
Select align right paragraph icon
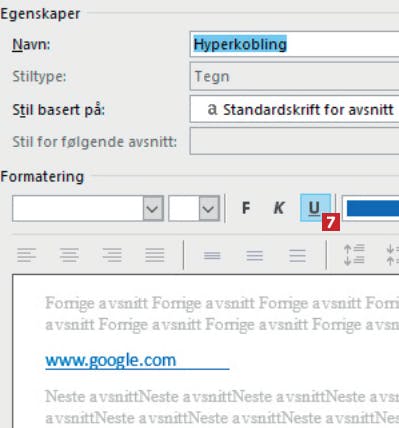[112, 255]
